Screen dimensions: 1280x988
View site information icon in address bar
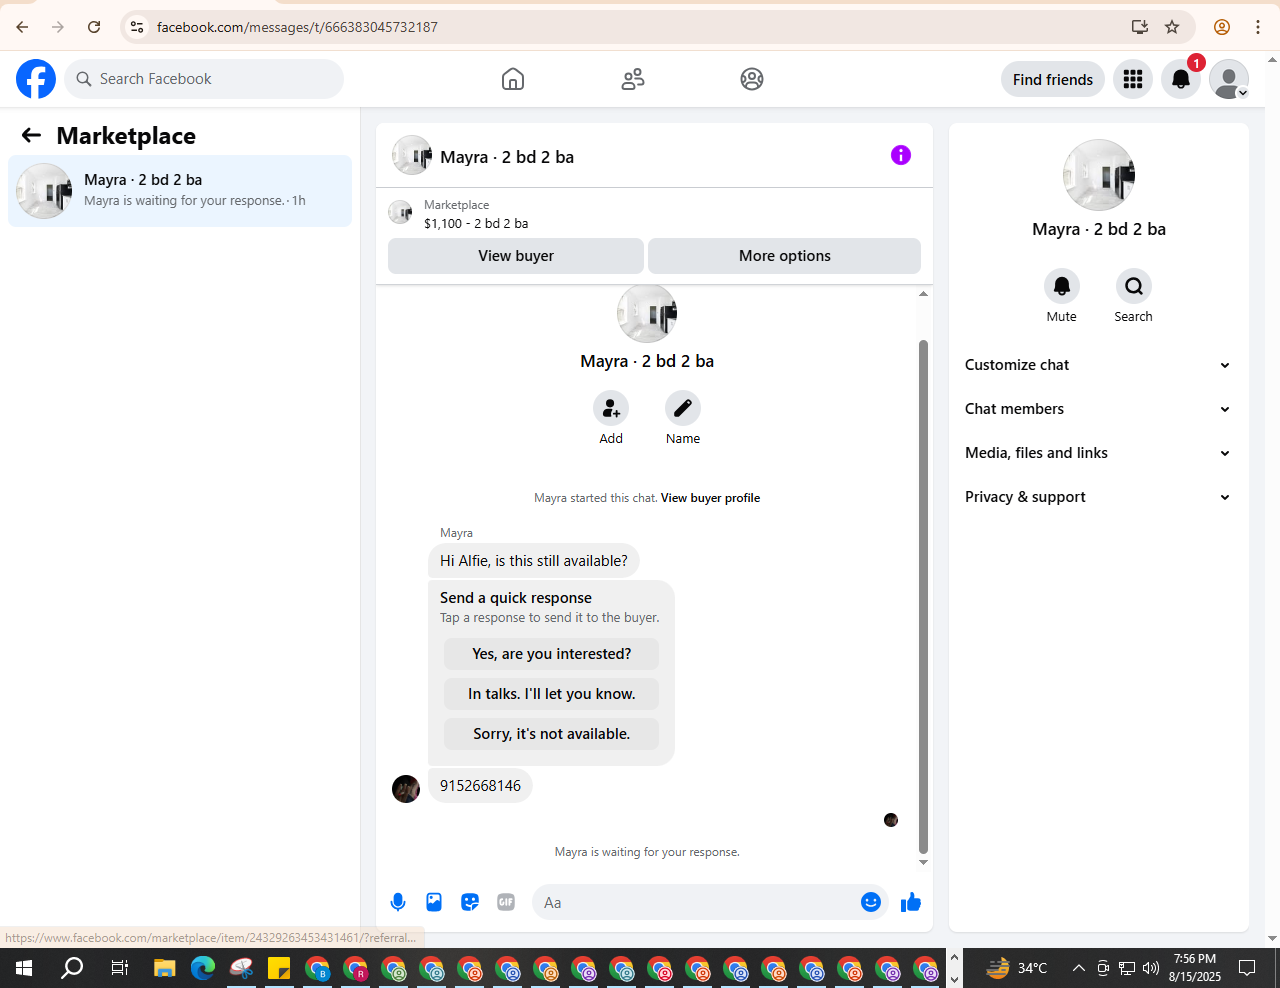137,27
